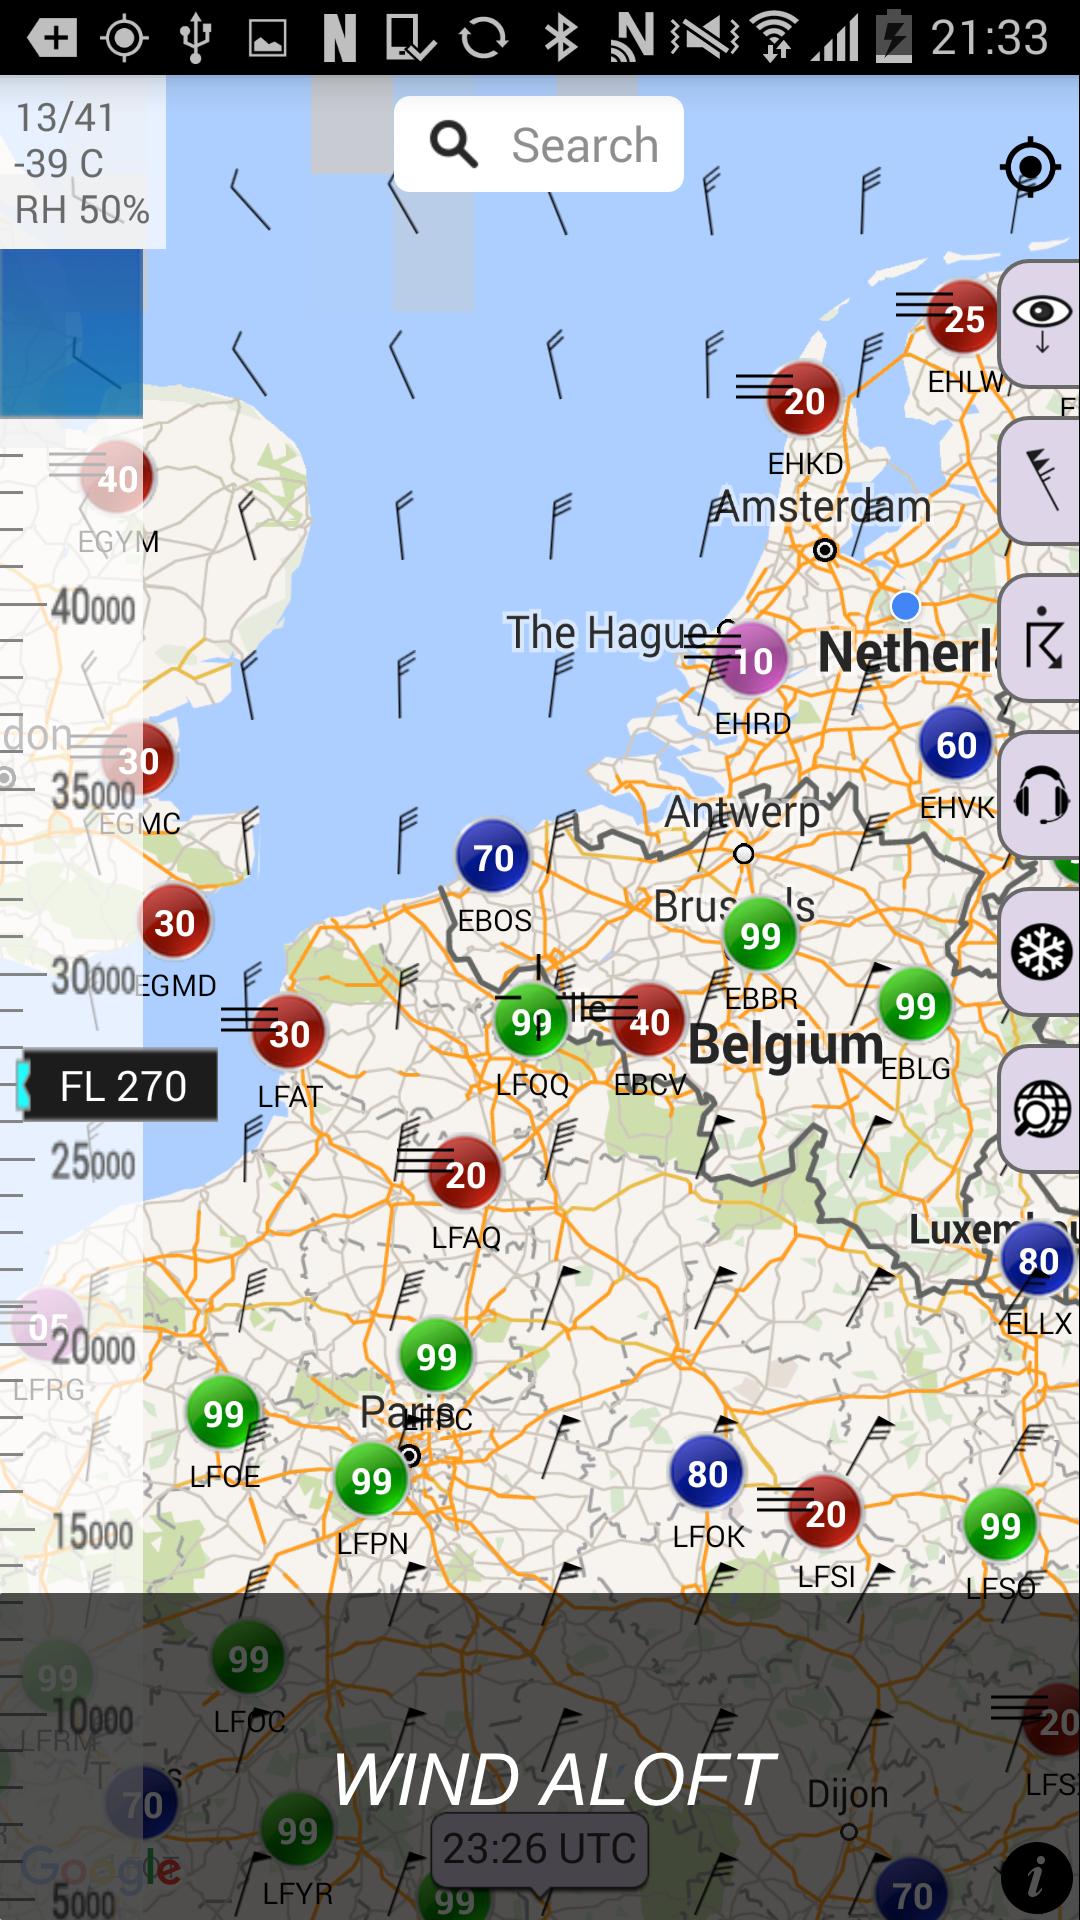The height and width of the screenshot is (1920, 1080).
Task: Tap the LFOK blue marker 80
Action: [x=707, y=1474]
